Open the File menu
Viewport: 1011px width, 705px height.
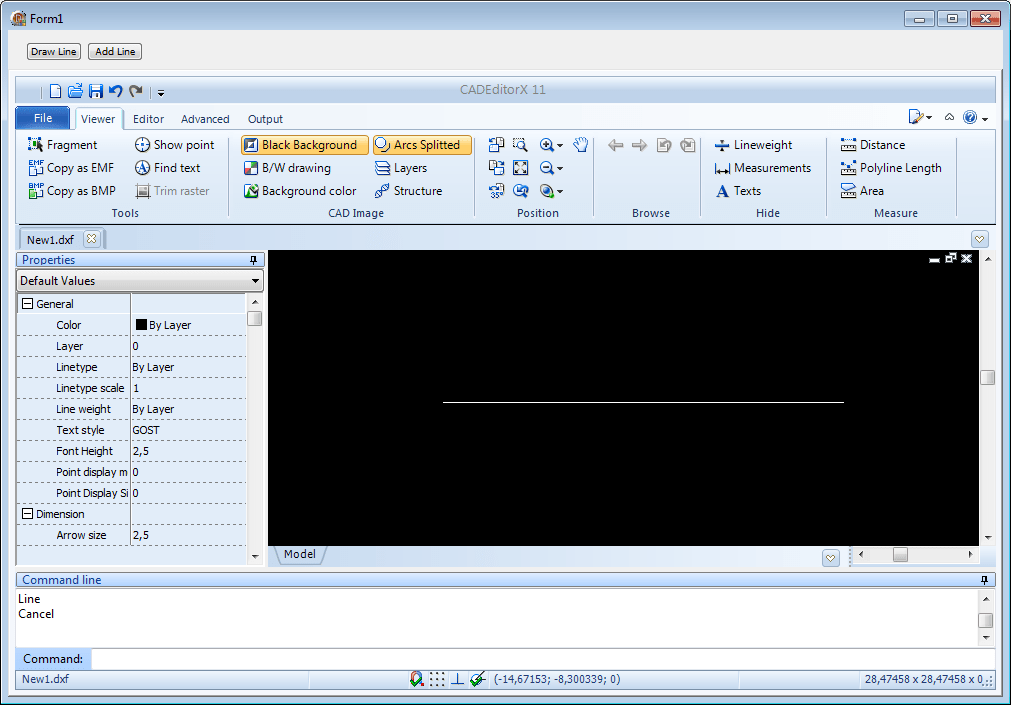tap(43, 118)
